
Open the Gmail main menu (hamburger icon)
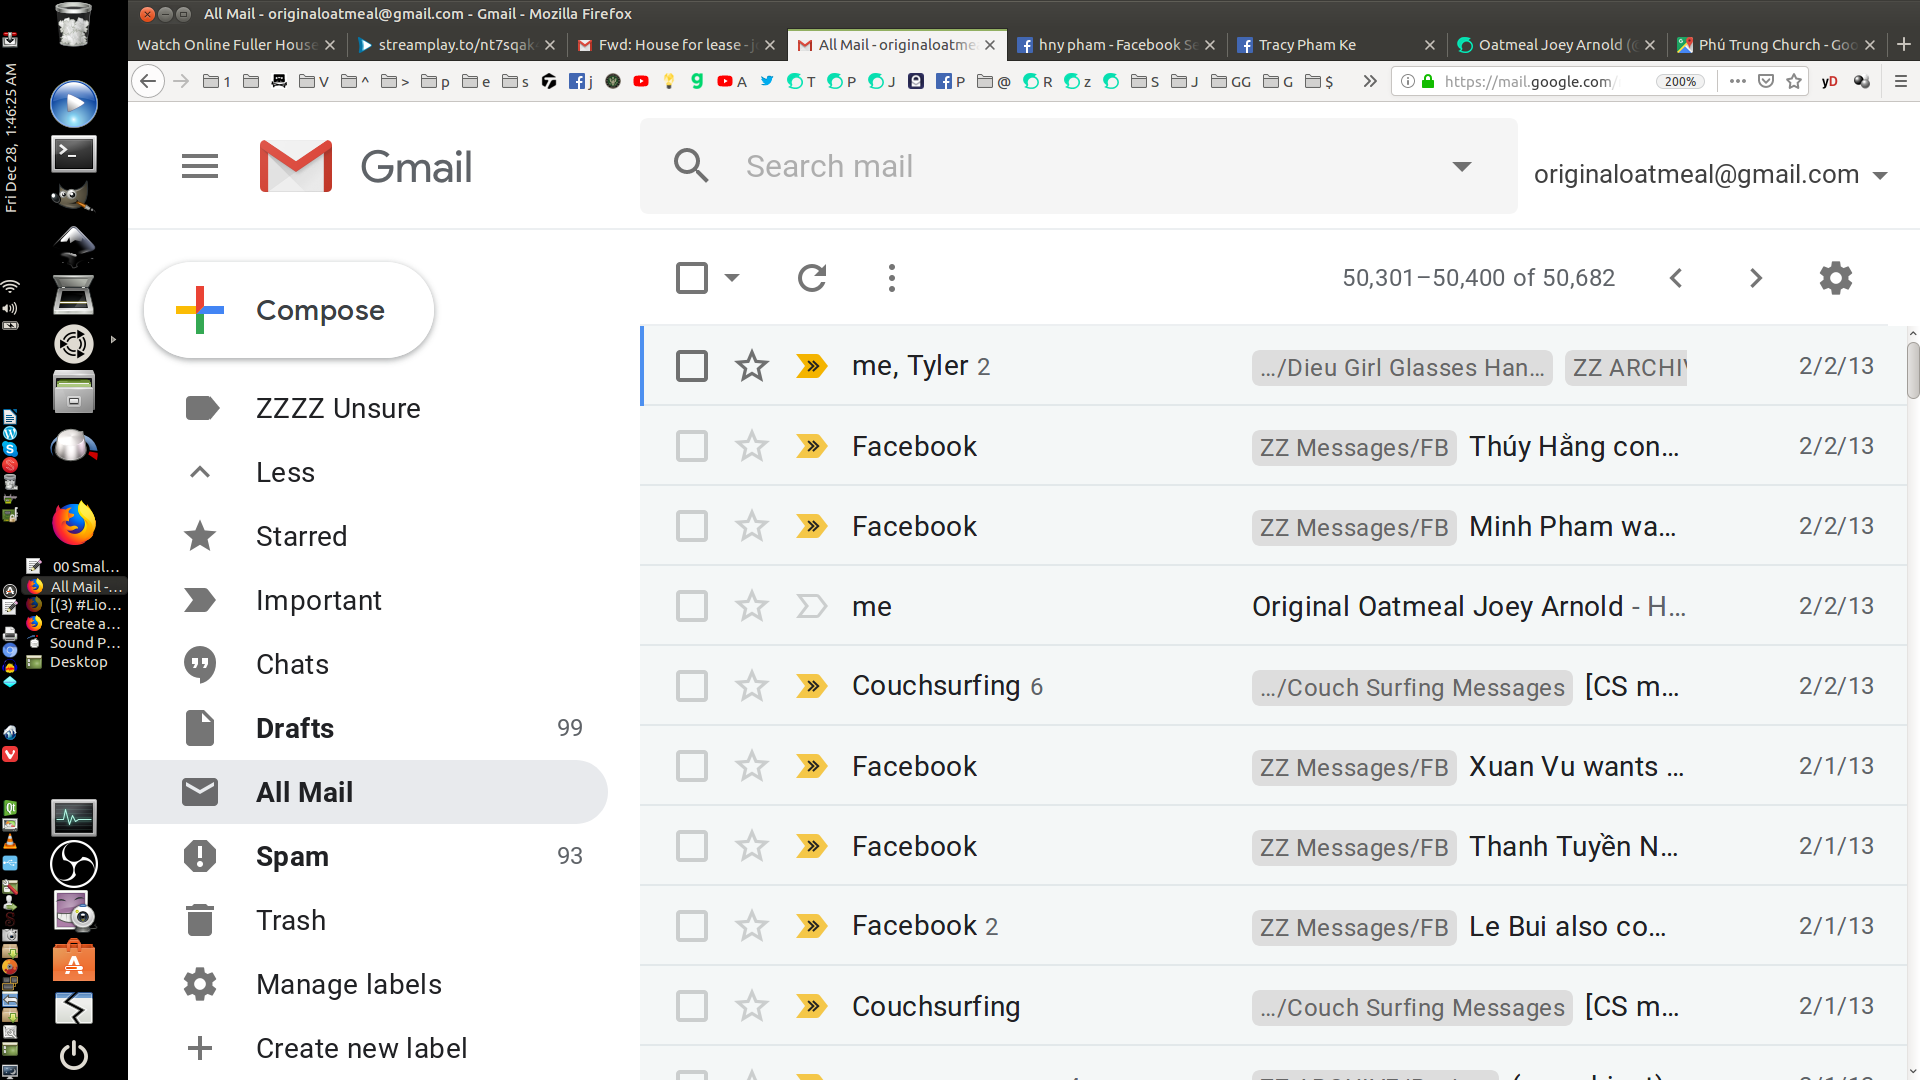pyautogui.click(x=199, y=166)
